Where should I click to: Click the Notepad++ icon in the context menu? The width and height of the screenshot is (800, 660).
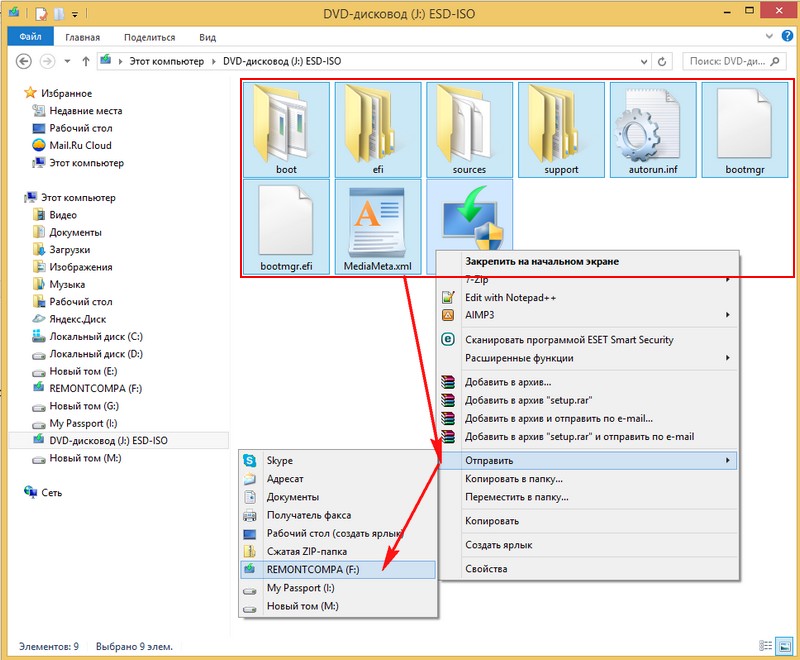coord(447,297)
